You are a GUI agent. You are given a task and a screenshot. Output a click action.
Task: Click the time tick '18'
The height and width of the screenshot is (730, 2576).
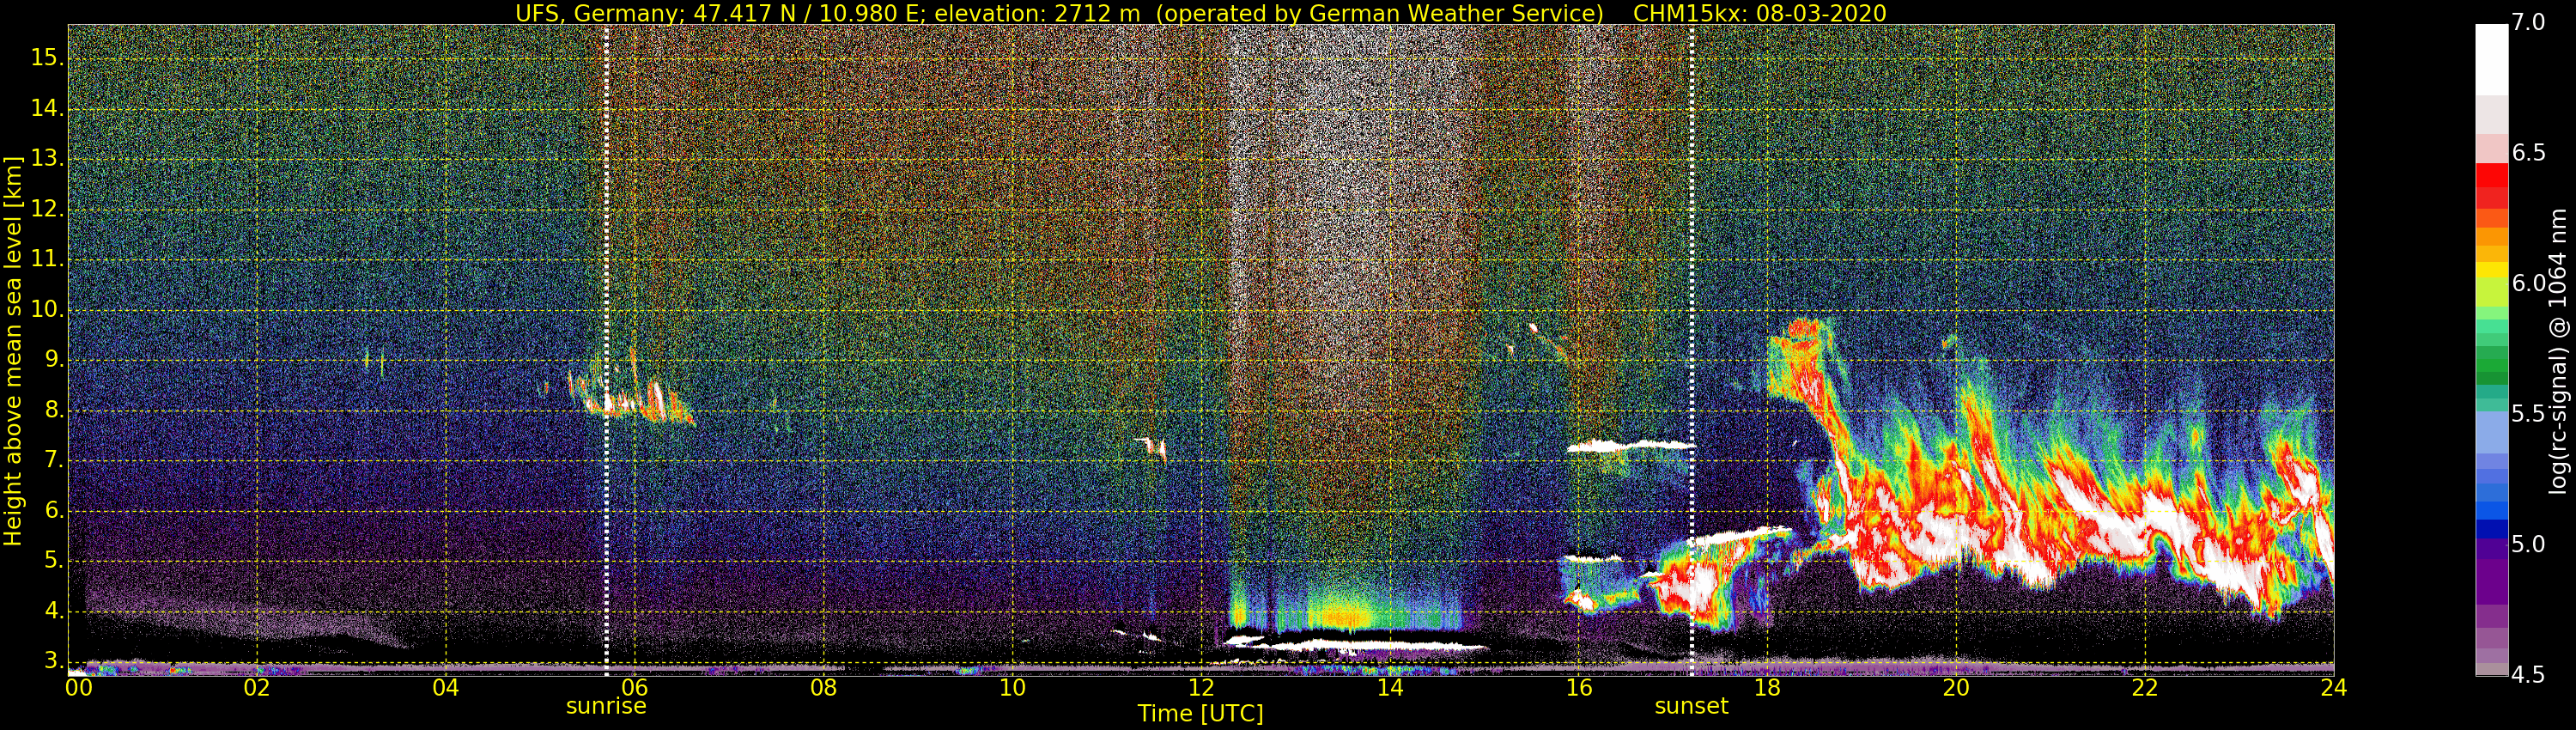click(x=1767, y=688)
